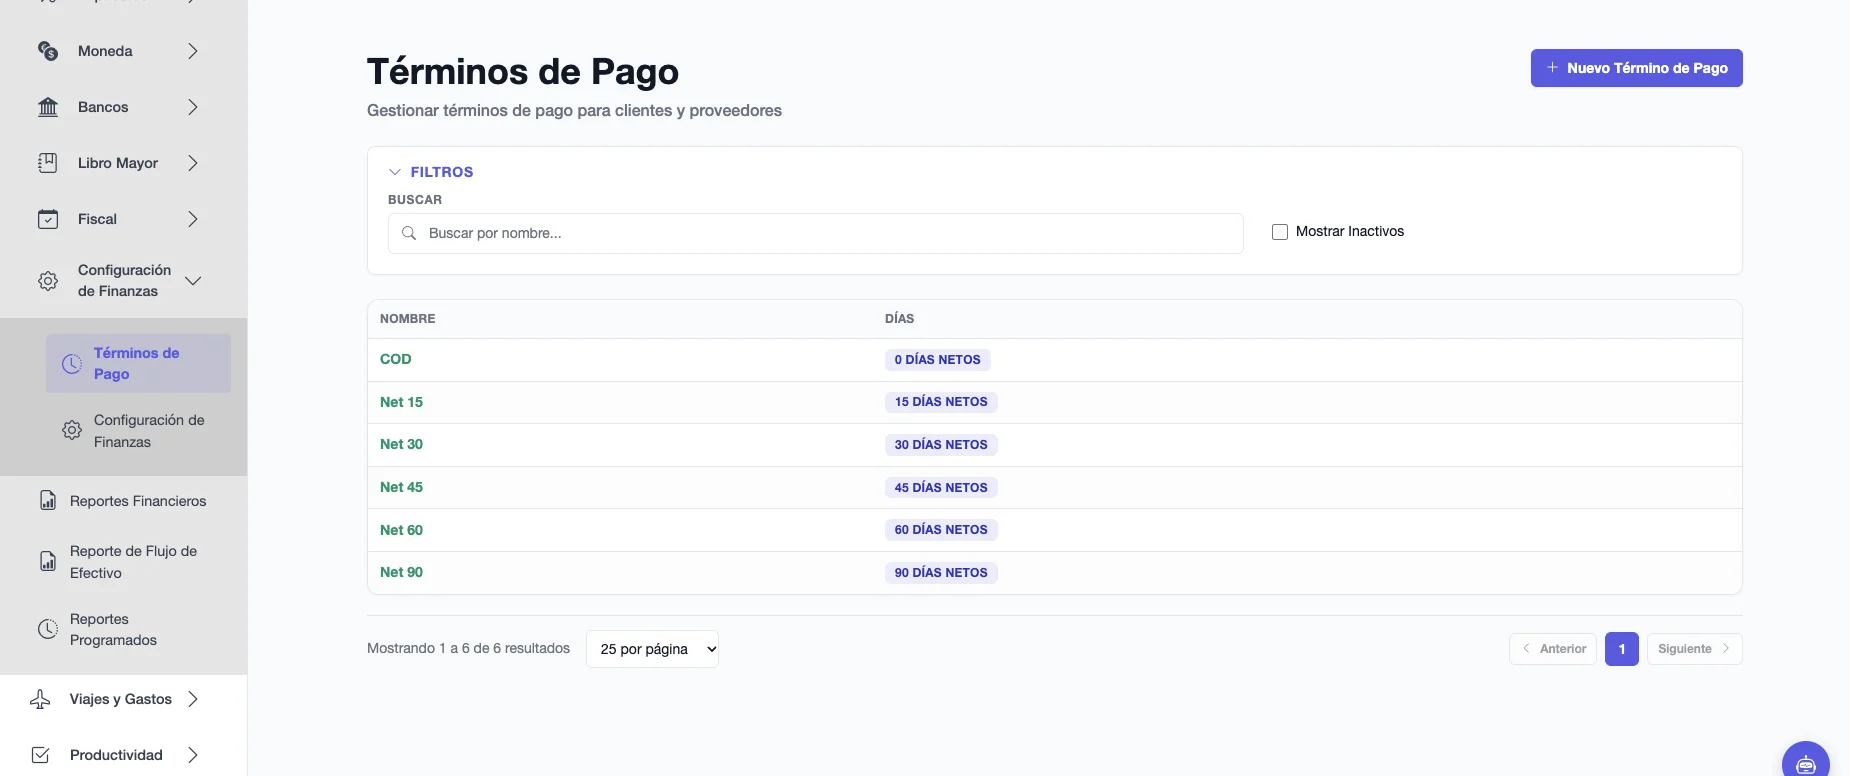Open the chatbot assistant bubble icon
Viewport: 1850px width, 776px height.
[x=1805, y=762]
